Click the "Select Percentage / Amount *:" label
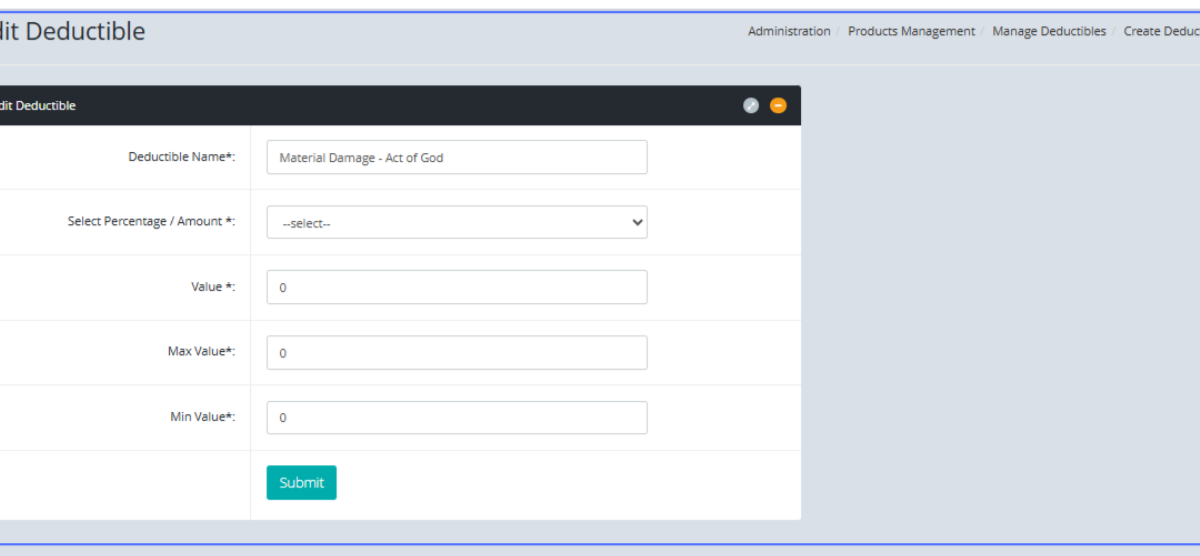The height and width of the screenshot is (556, 1200). point(151,222)
